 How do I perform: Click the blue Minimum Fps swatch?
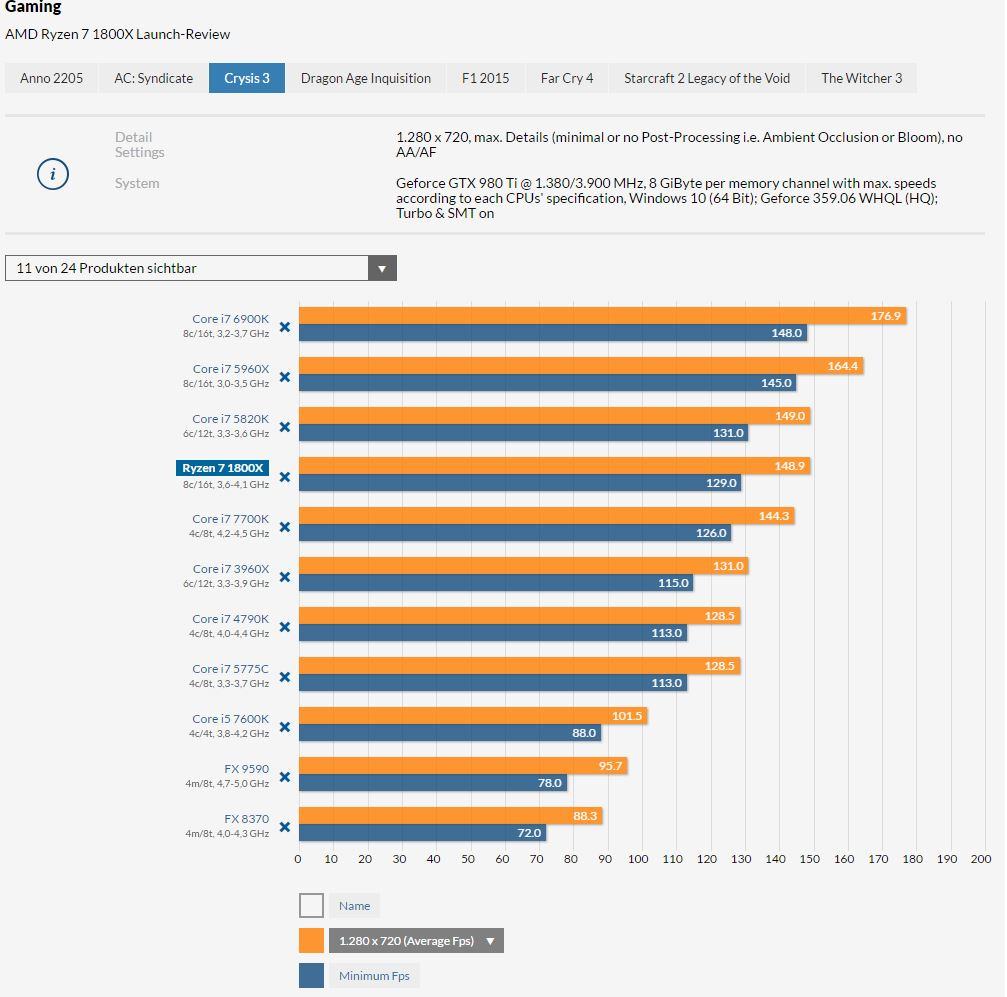pyautogui.click(x=311, y=976)
